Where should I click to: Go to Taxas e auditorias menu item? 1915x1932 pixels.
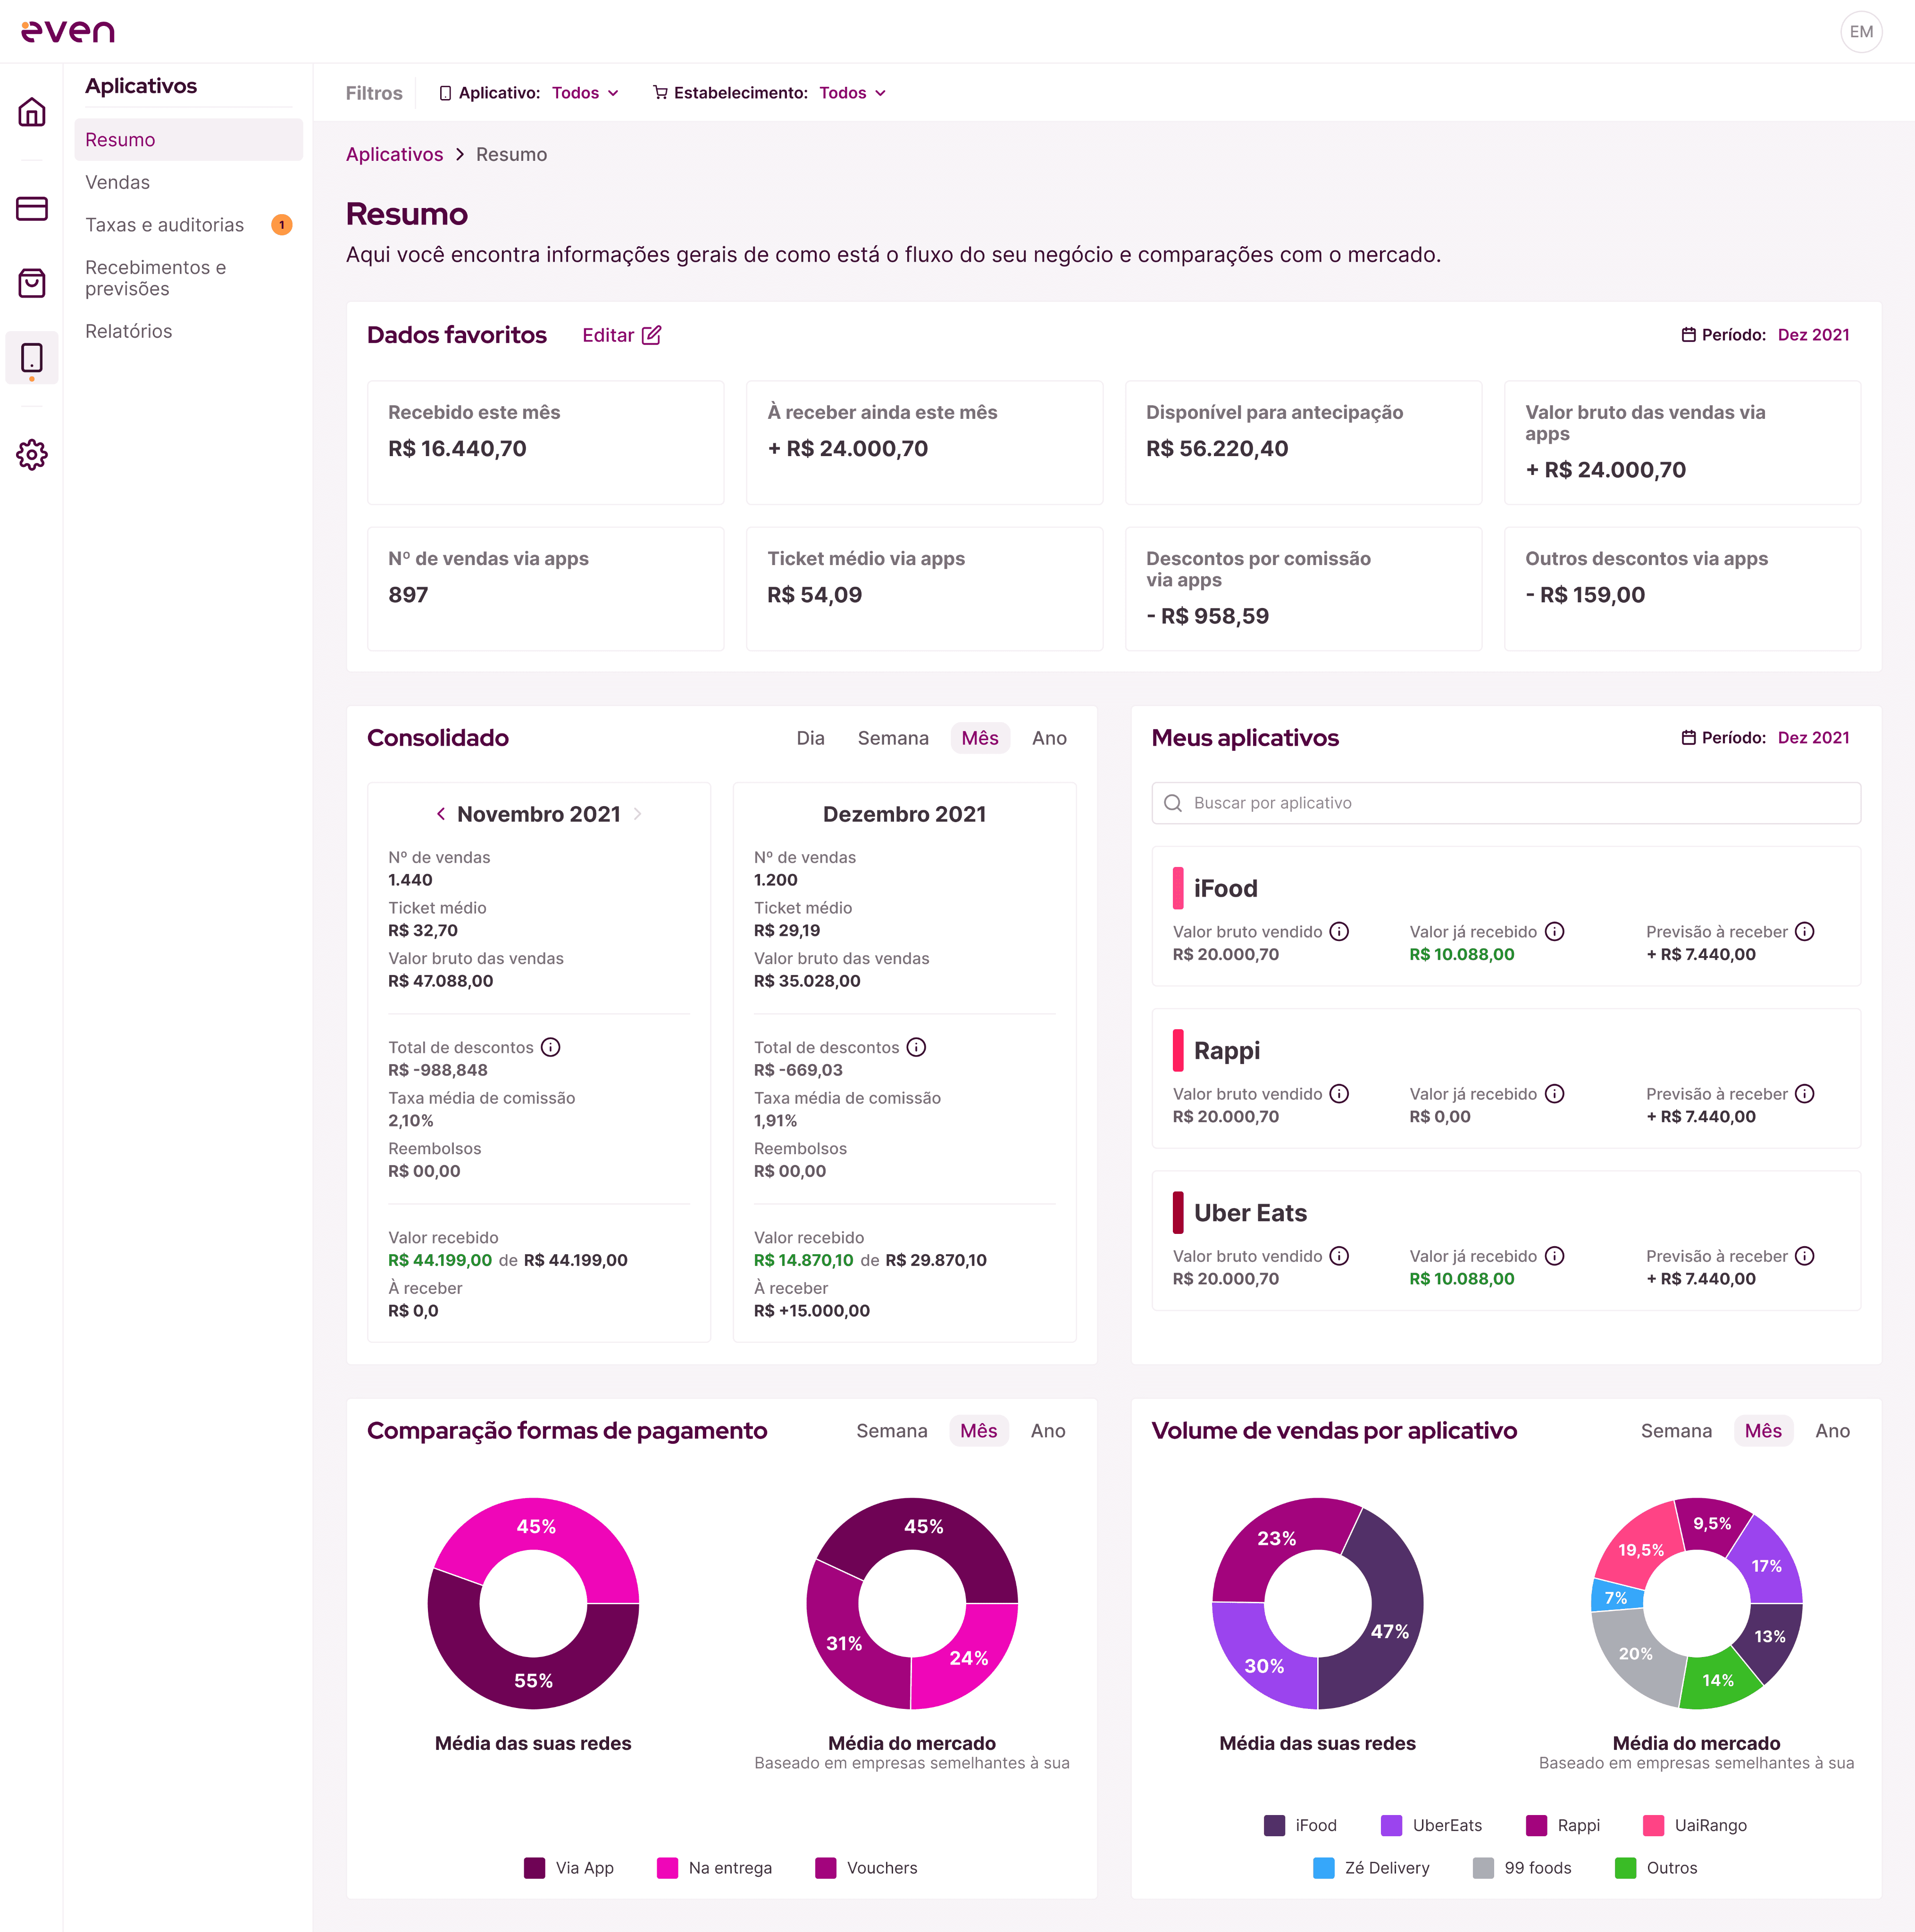[x=165, y=225]
